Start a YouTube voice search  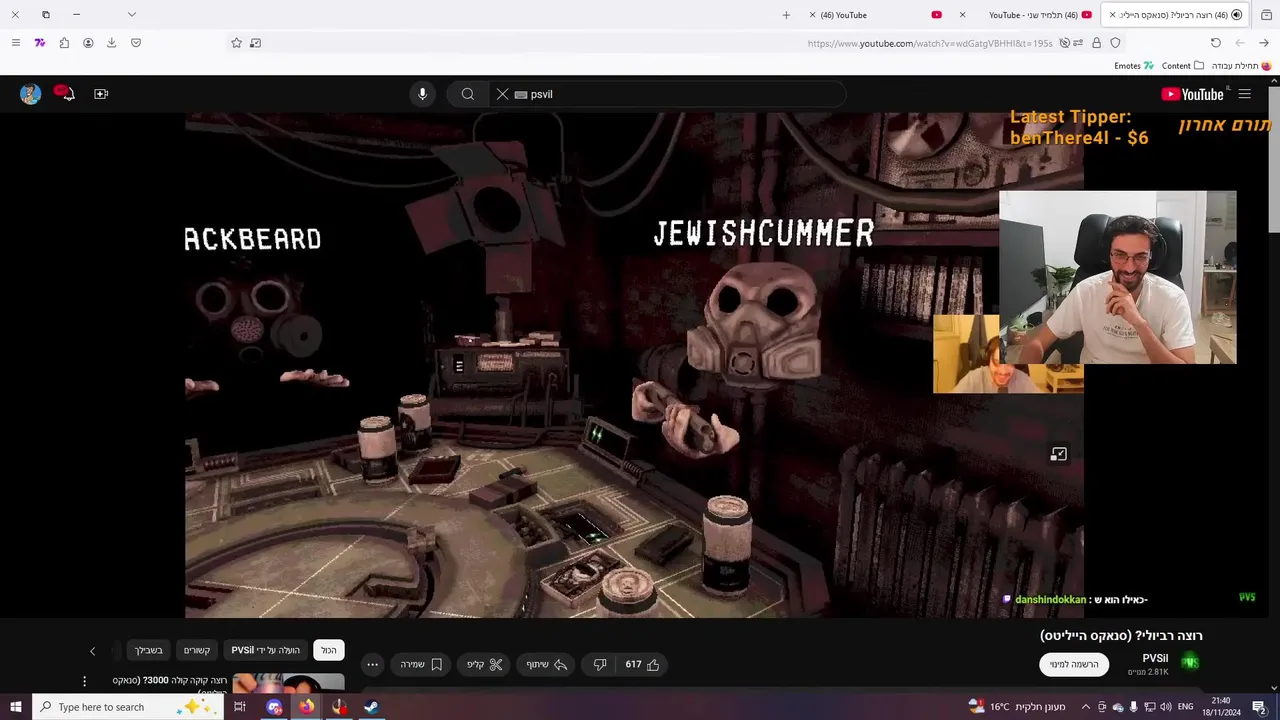tap(422, 94)
